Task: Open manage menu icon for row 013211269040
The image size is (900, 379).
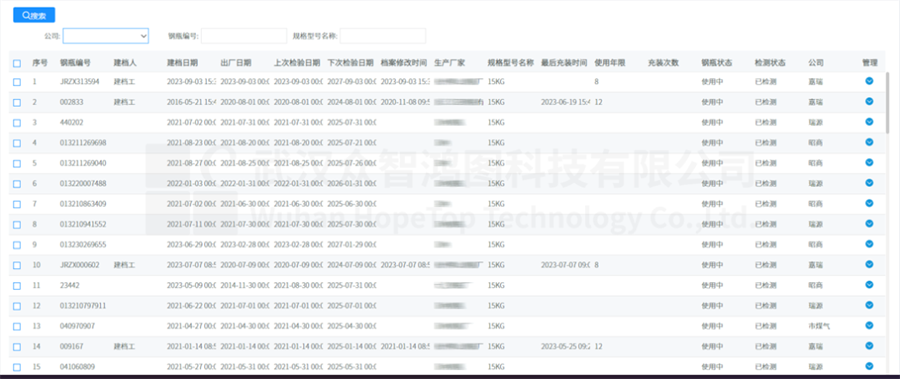Action: click(869, 163)
